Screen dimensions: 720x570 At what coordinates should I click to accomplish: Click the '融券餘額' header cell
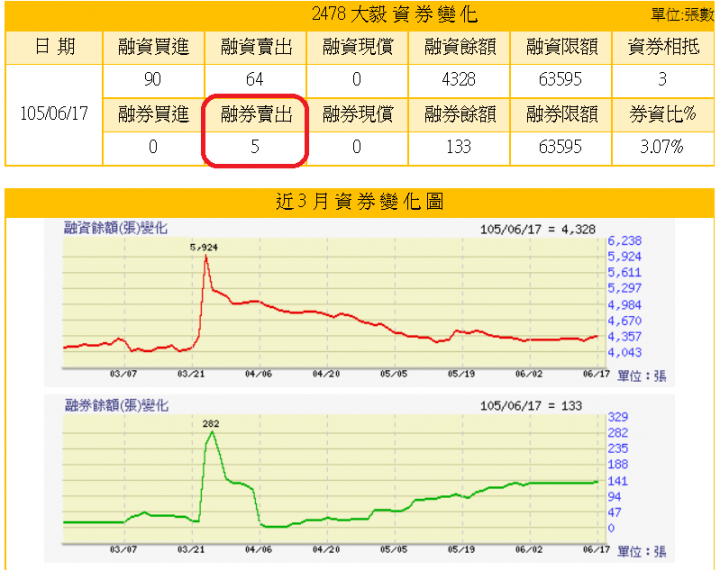tap(459, 114)
